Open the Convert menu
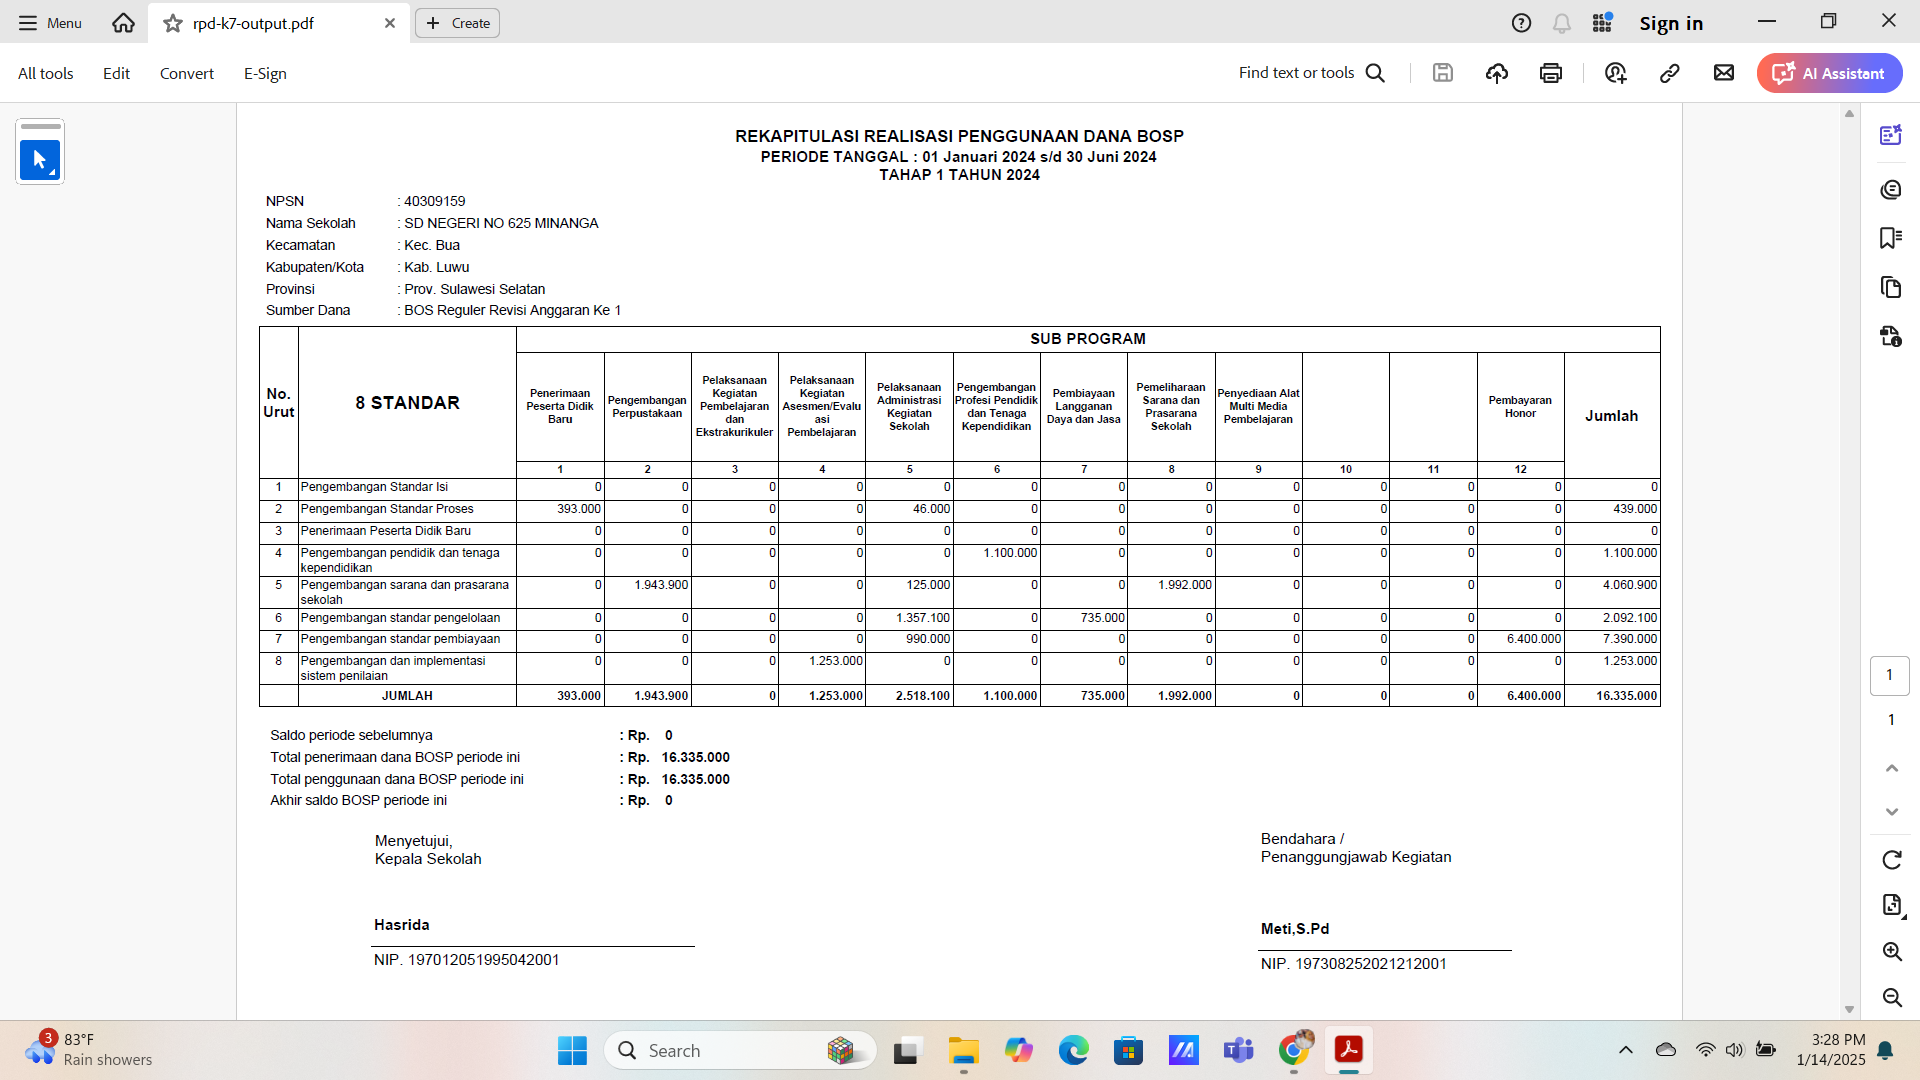 pyautogui.click(x=187, y=73)
